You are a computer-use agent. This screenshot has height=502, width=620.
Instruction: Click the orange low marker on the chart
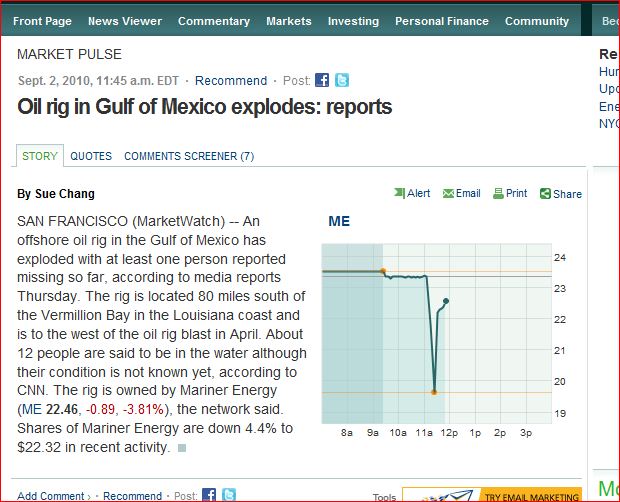434,392
